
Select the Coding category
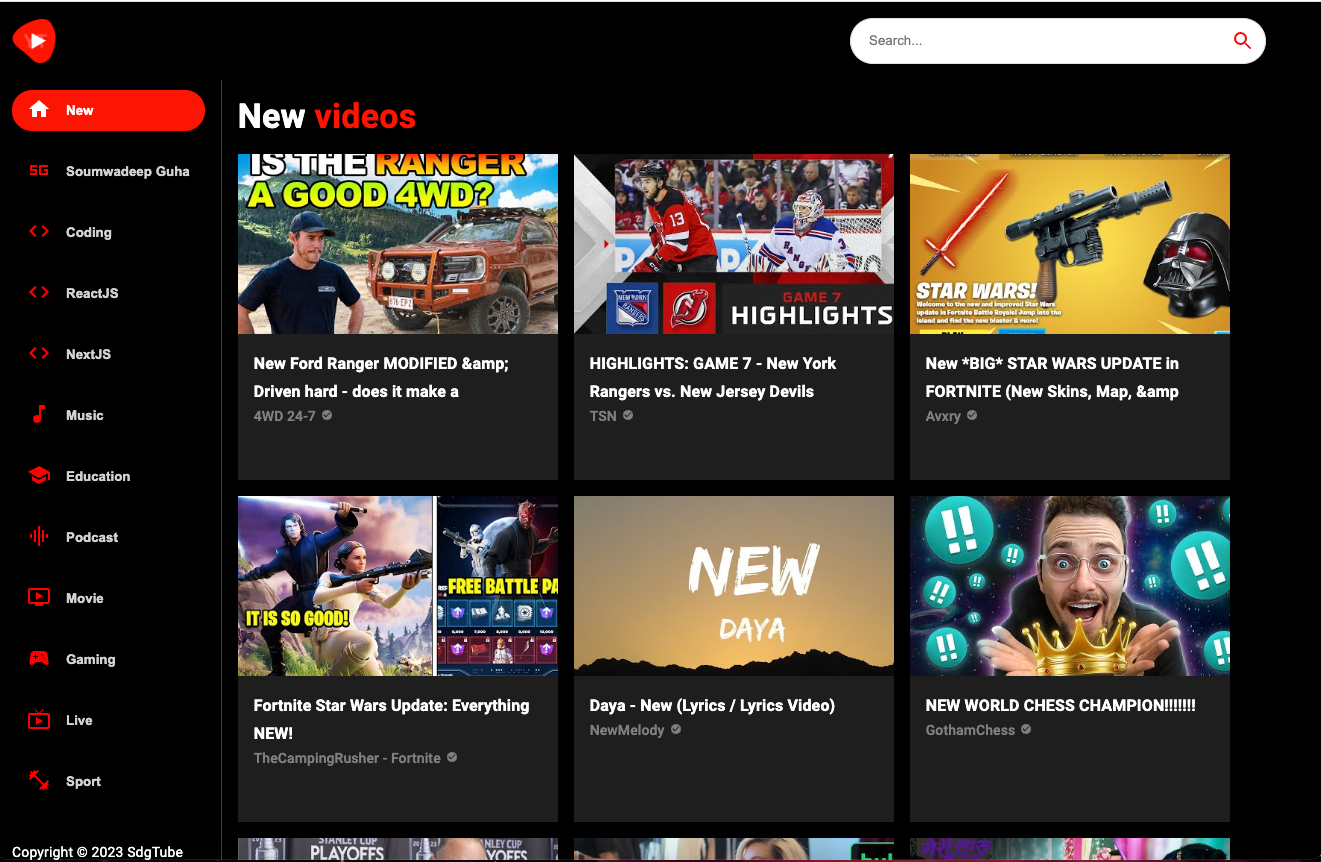(x=108, y=232)
